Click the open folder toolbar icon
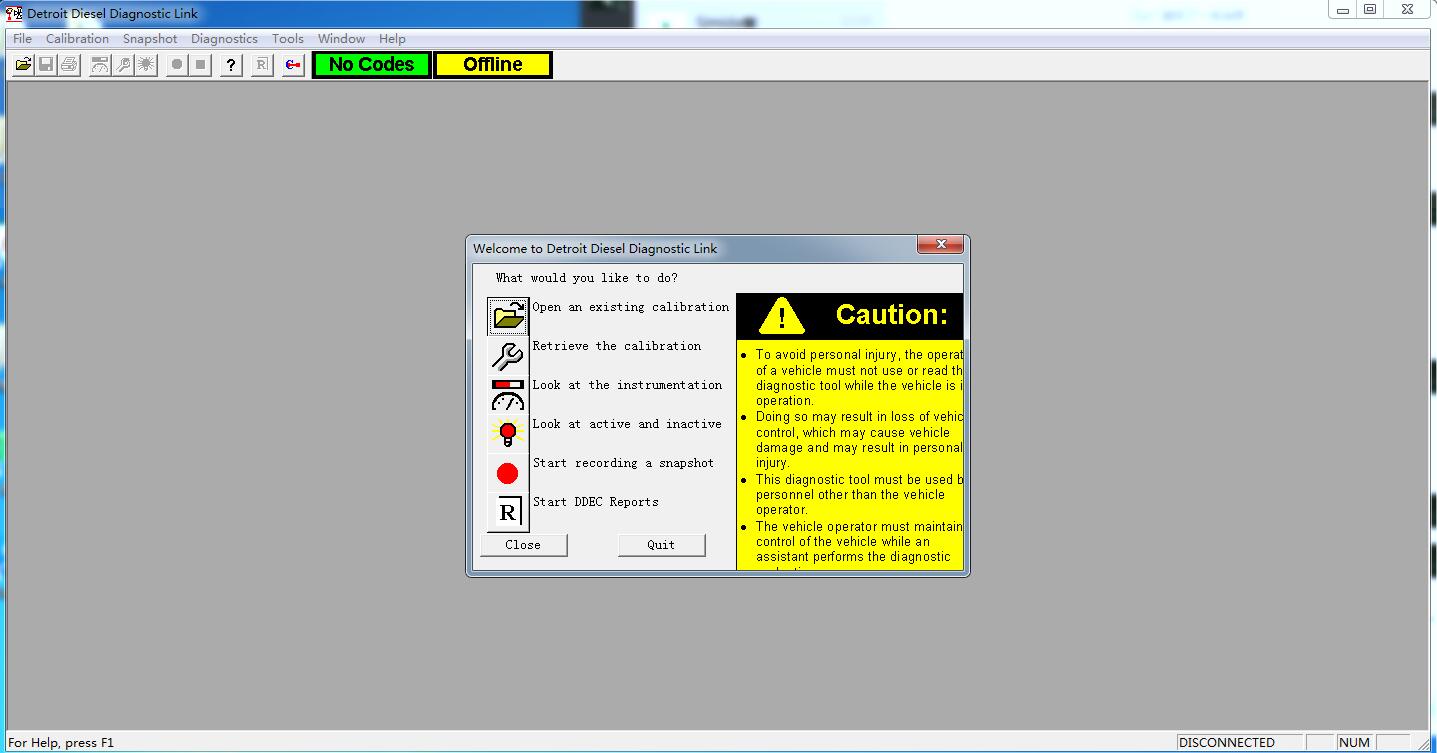 click(23, 65)
